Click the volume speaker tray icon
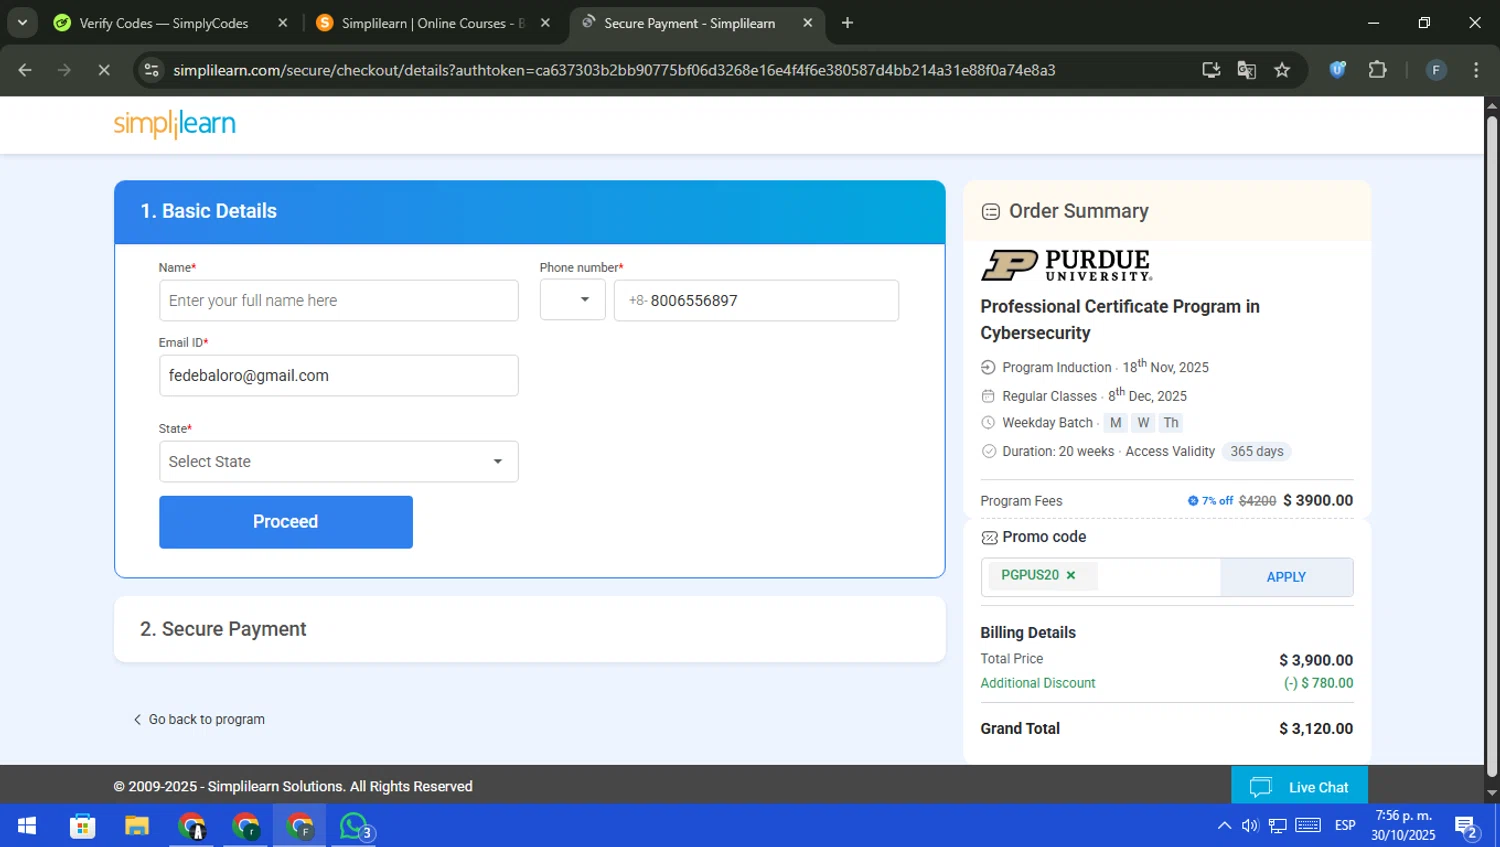The height and width of the screenshot is (847, 1500). 1250,826
